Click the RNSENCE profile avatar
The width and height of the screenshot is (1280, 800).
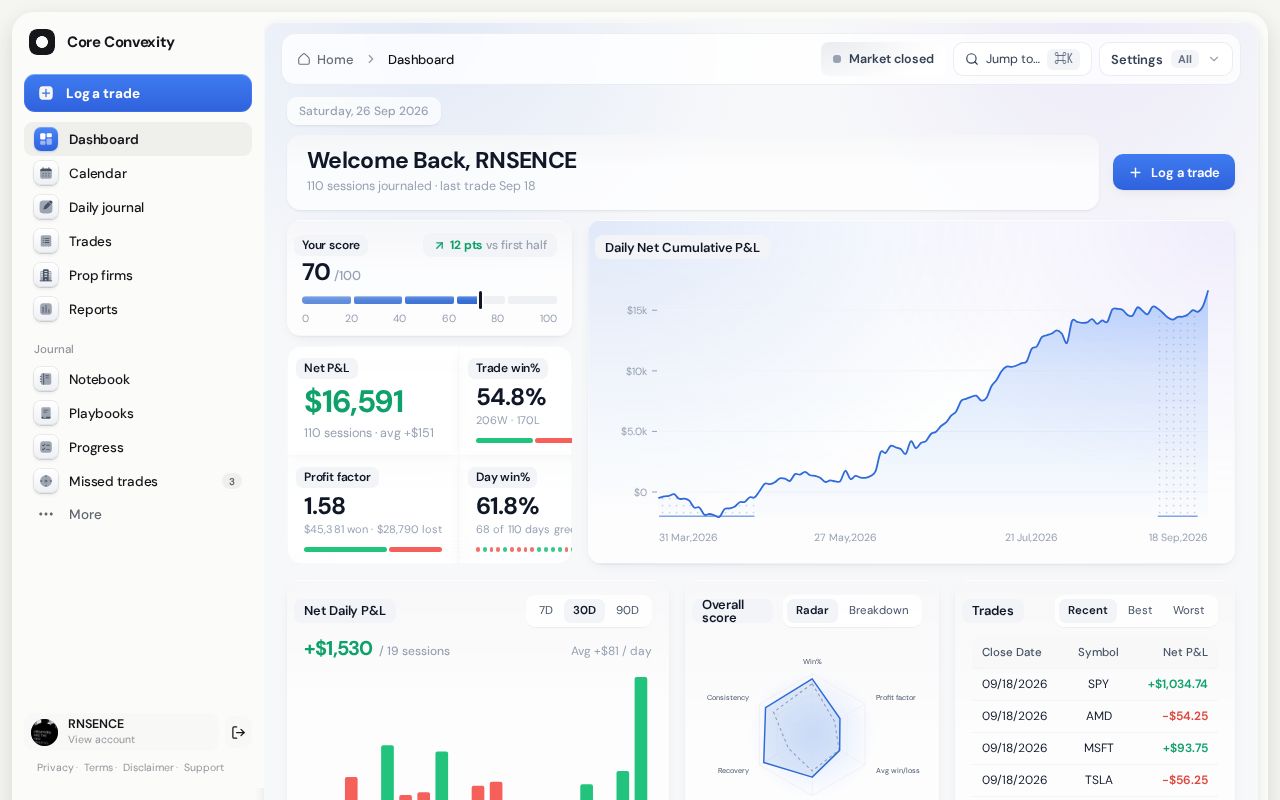44,732
